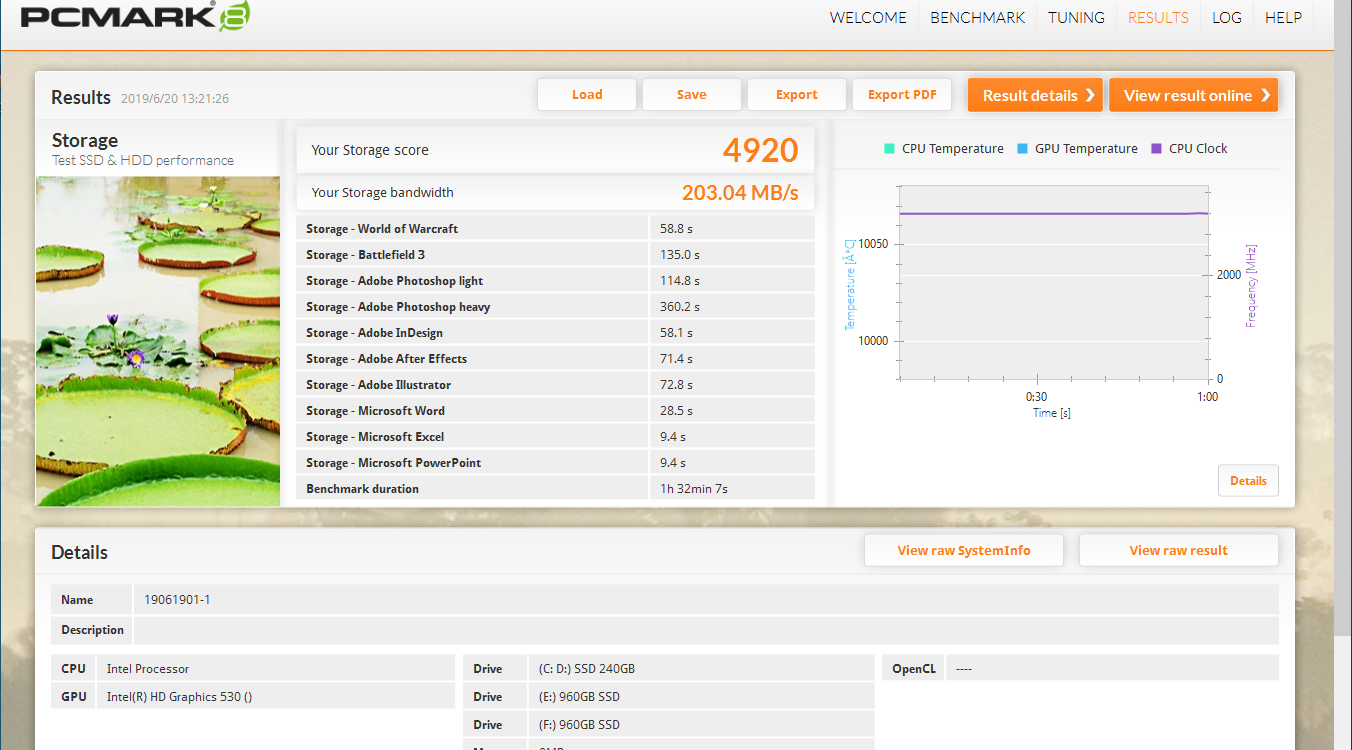Click the Storage water lily thumbnail
Screen dimensions: 1352x750
coord(158,340)
